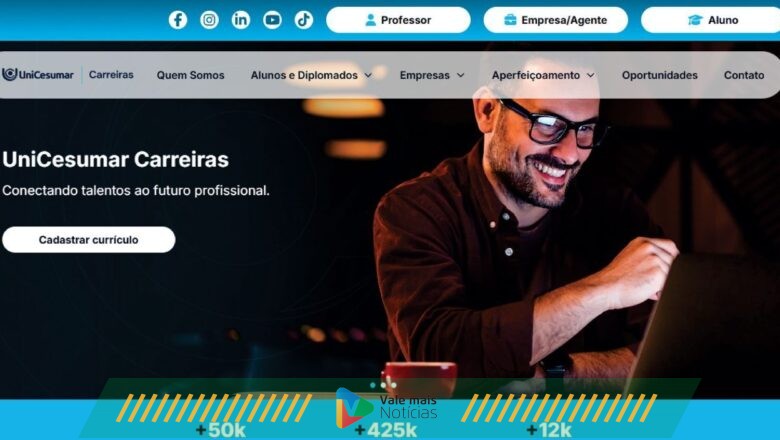
Task: Open the Instagram social icon
Action: pyautogui.click(x=209, y=20)
